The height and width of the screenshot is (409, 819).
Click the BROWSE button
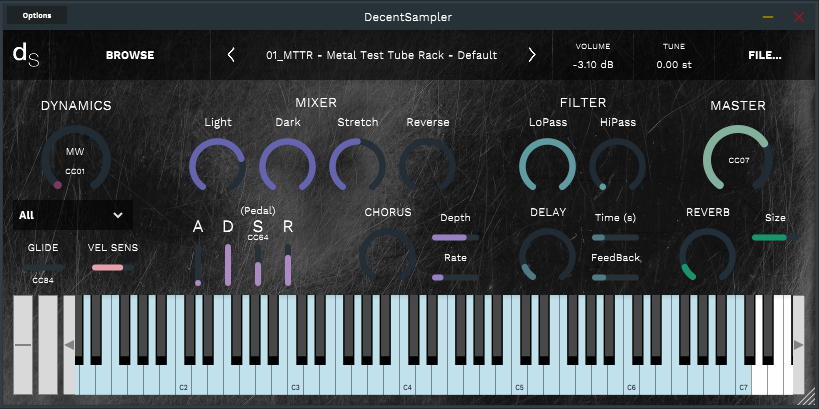click(130, 55)
